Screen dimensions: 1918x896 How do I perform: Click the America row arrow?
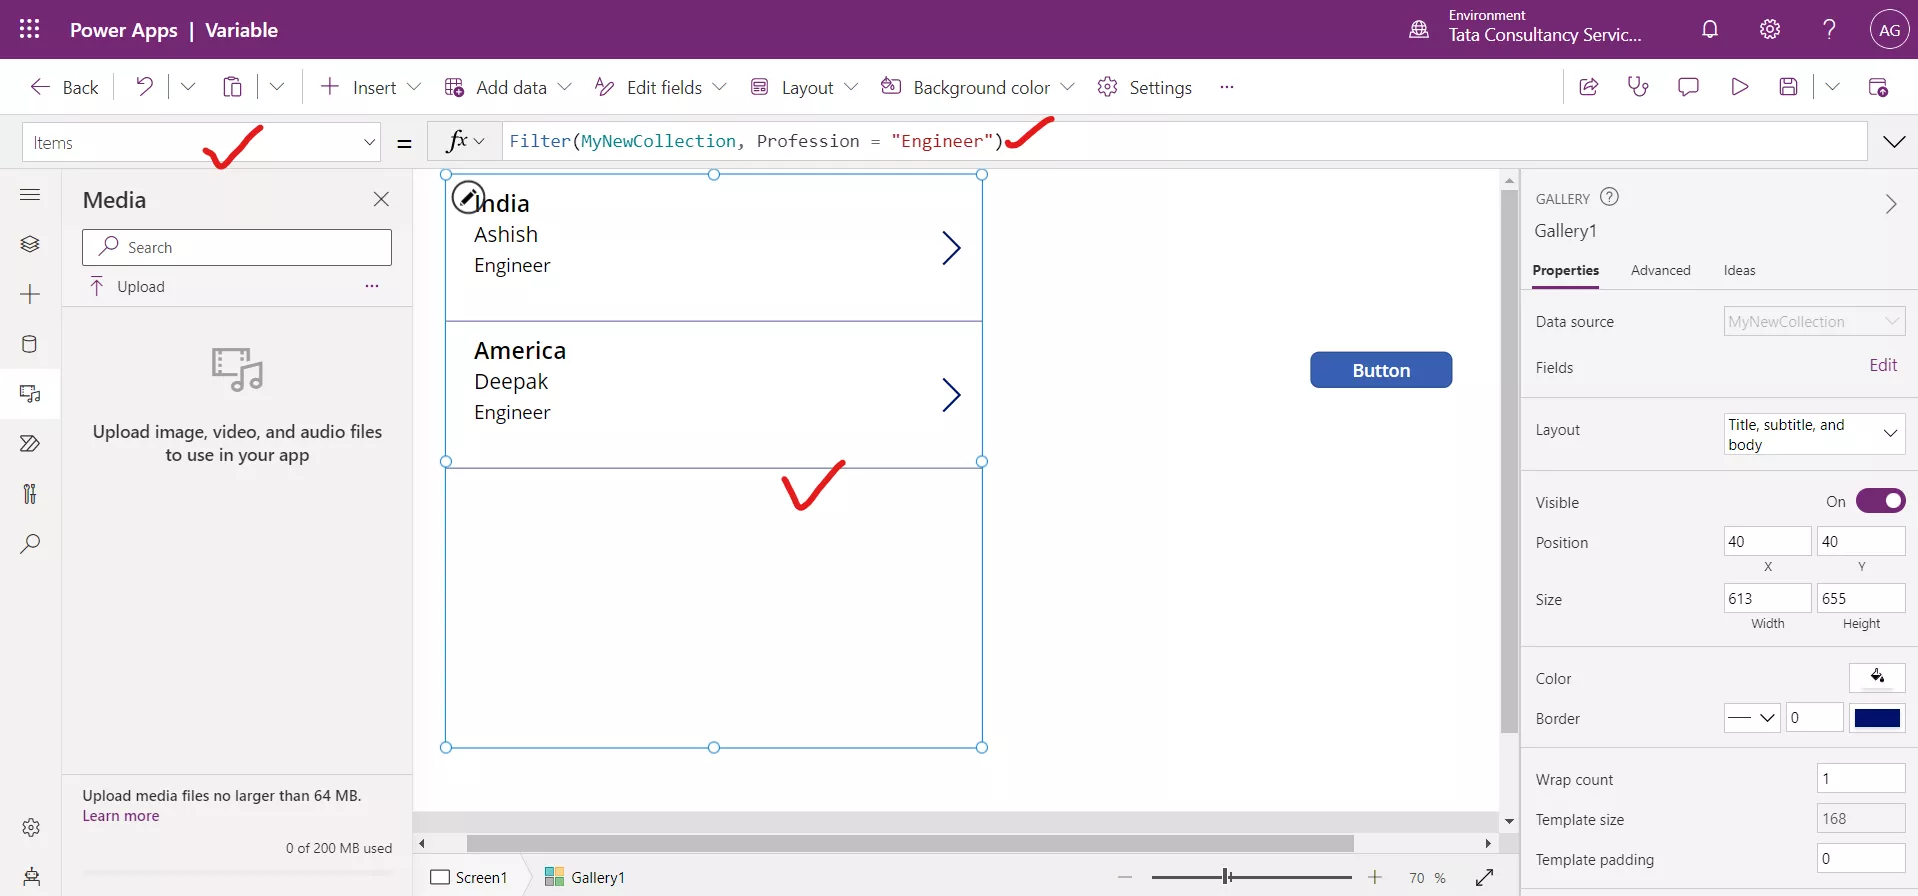tap(951, 395)
